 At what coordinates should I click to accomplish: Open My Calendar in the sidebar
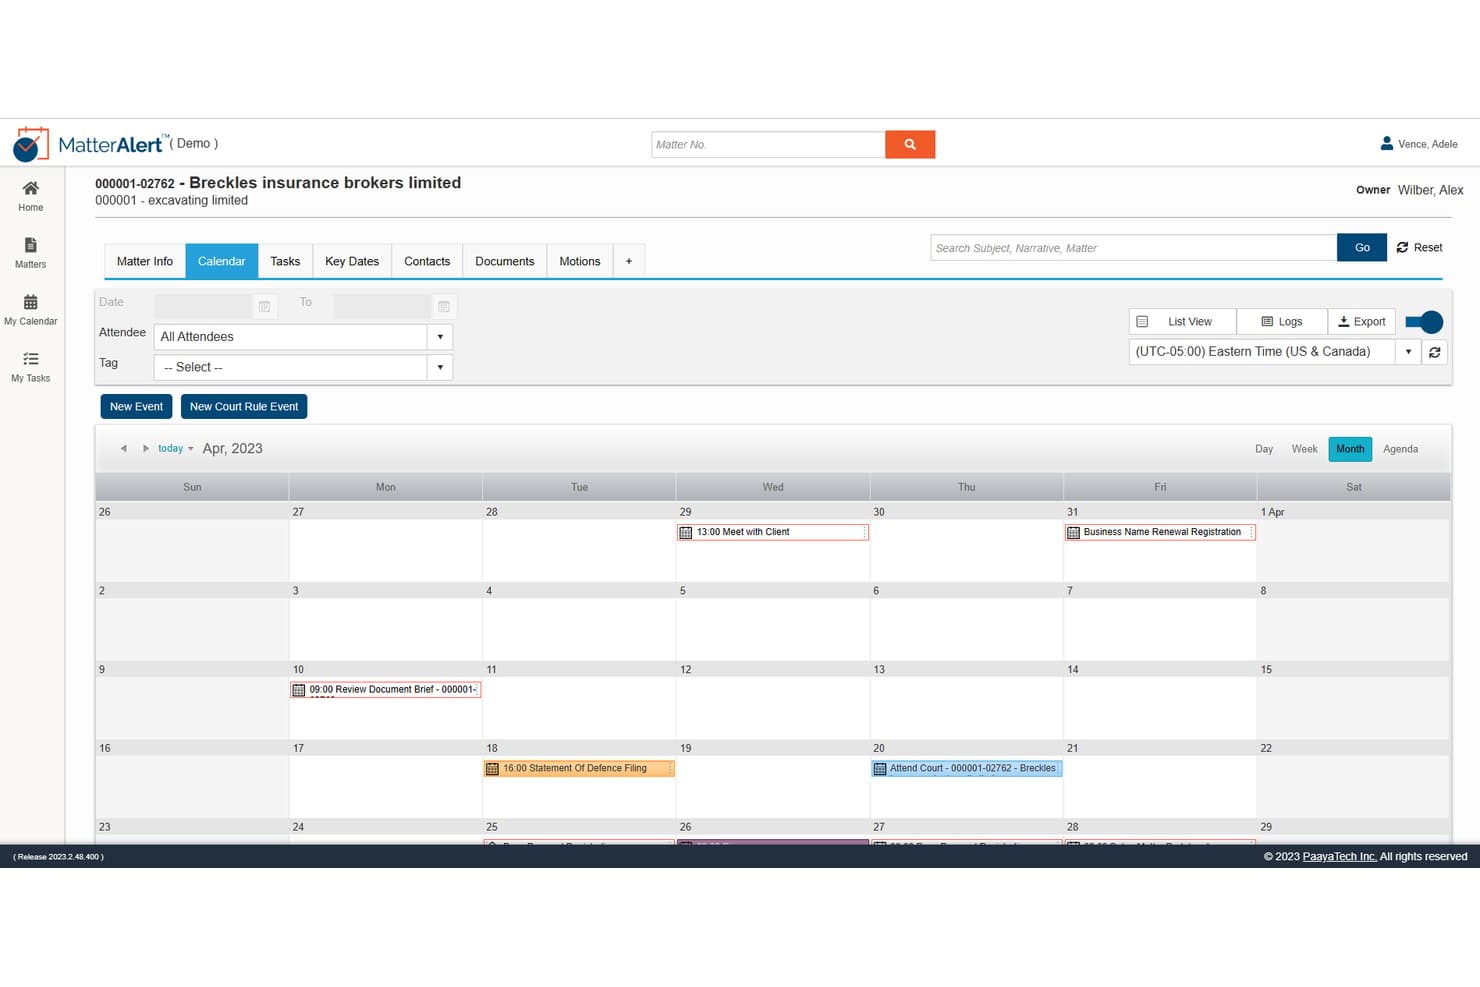pyautogui.click(x=31, y=310)
